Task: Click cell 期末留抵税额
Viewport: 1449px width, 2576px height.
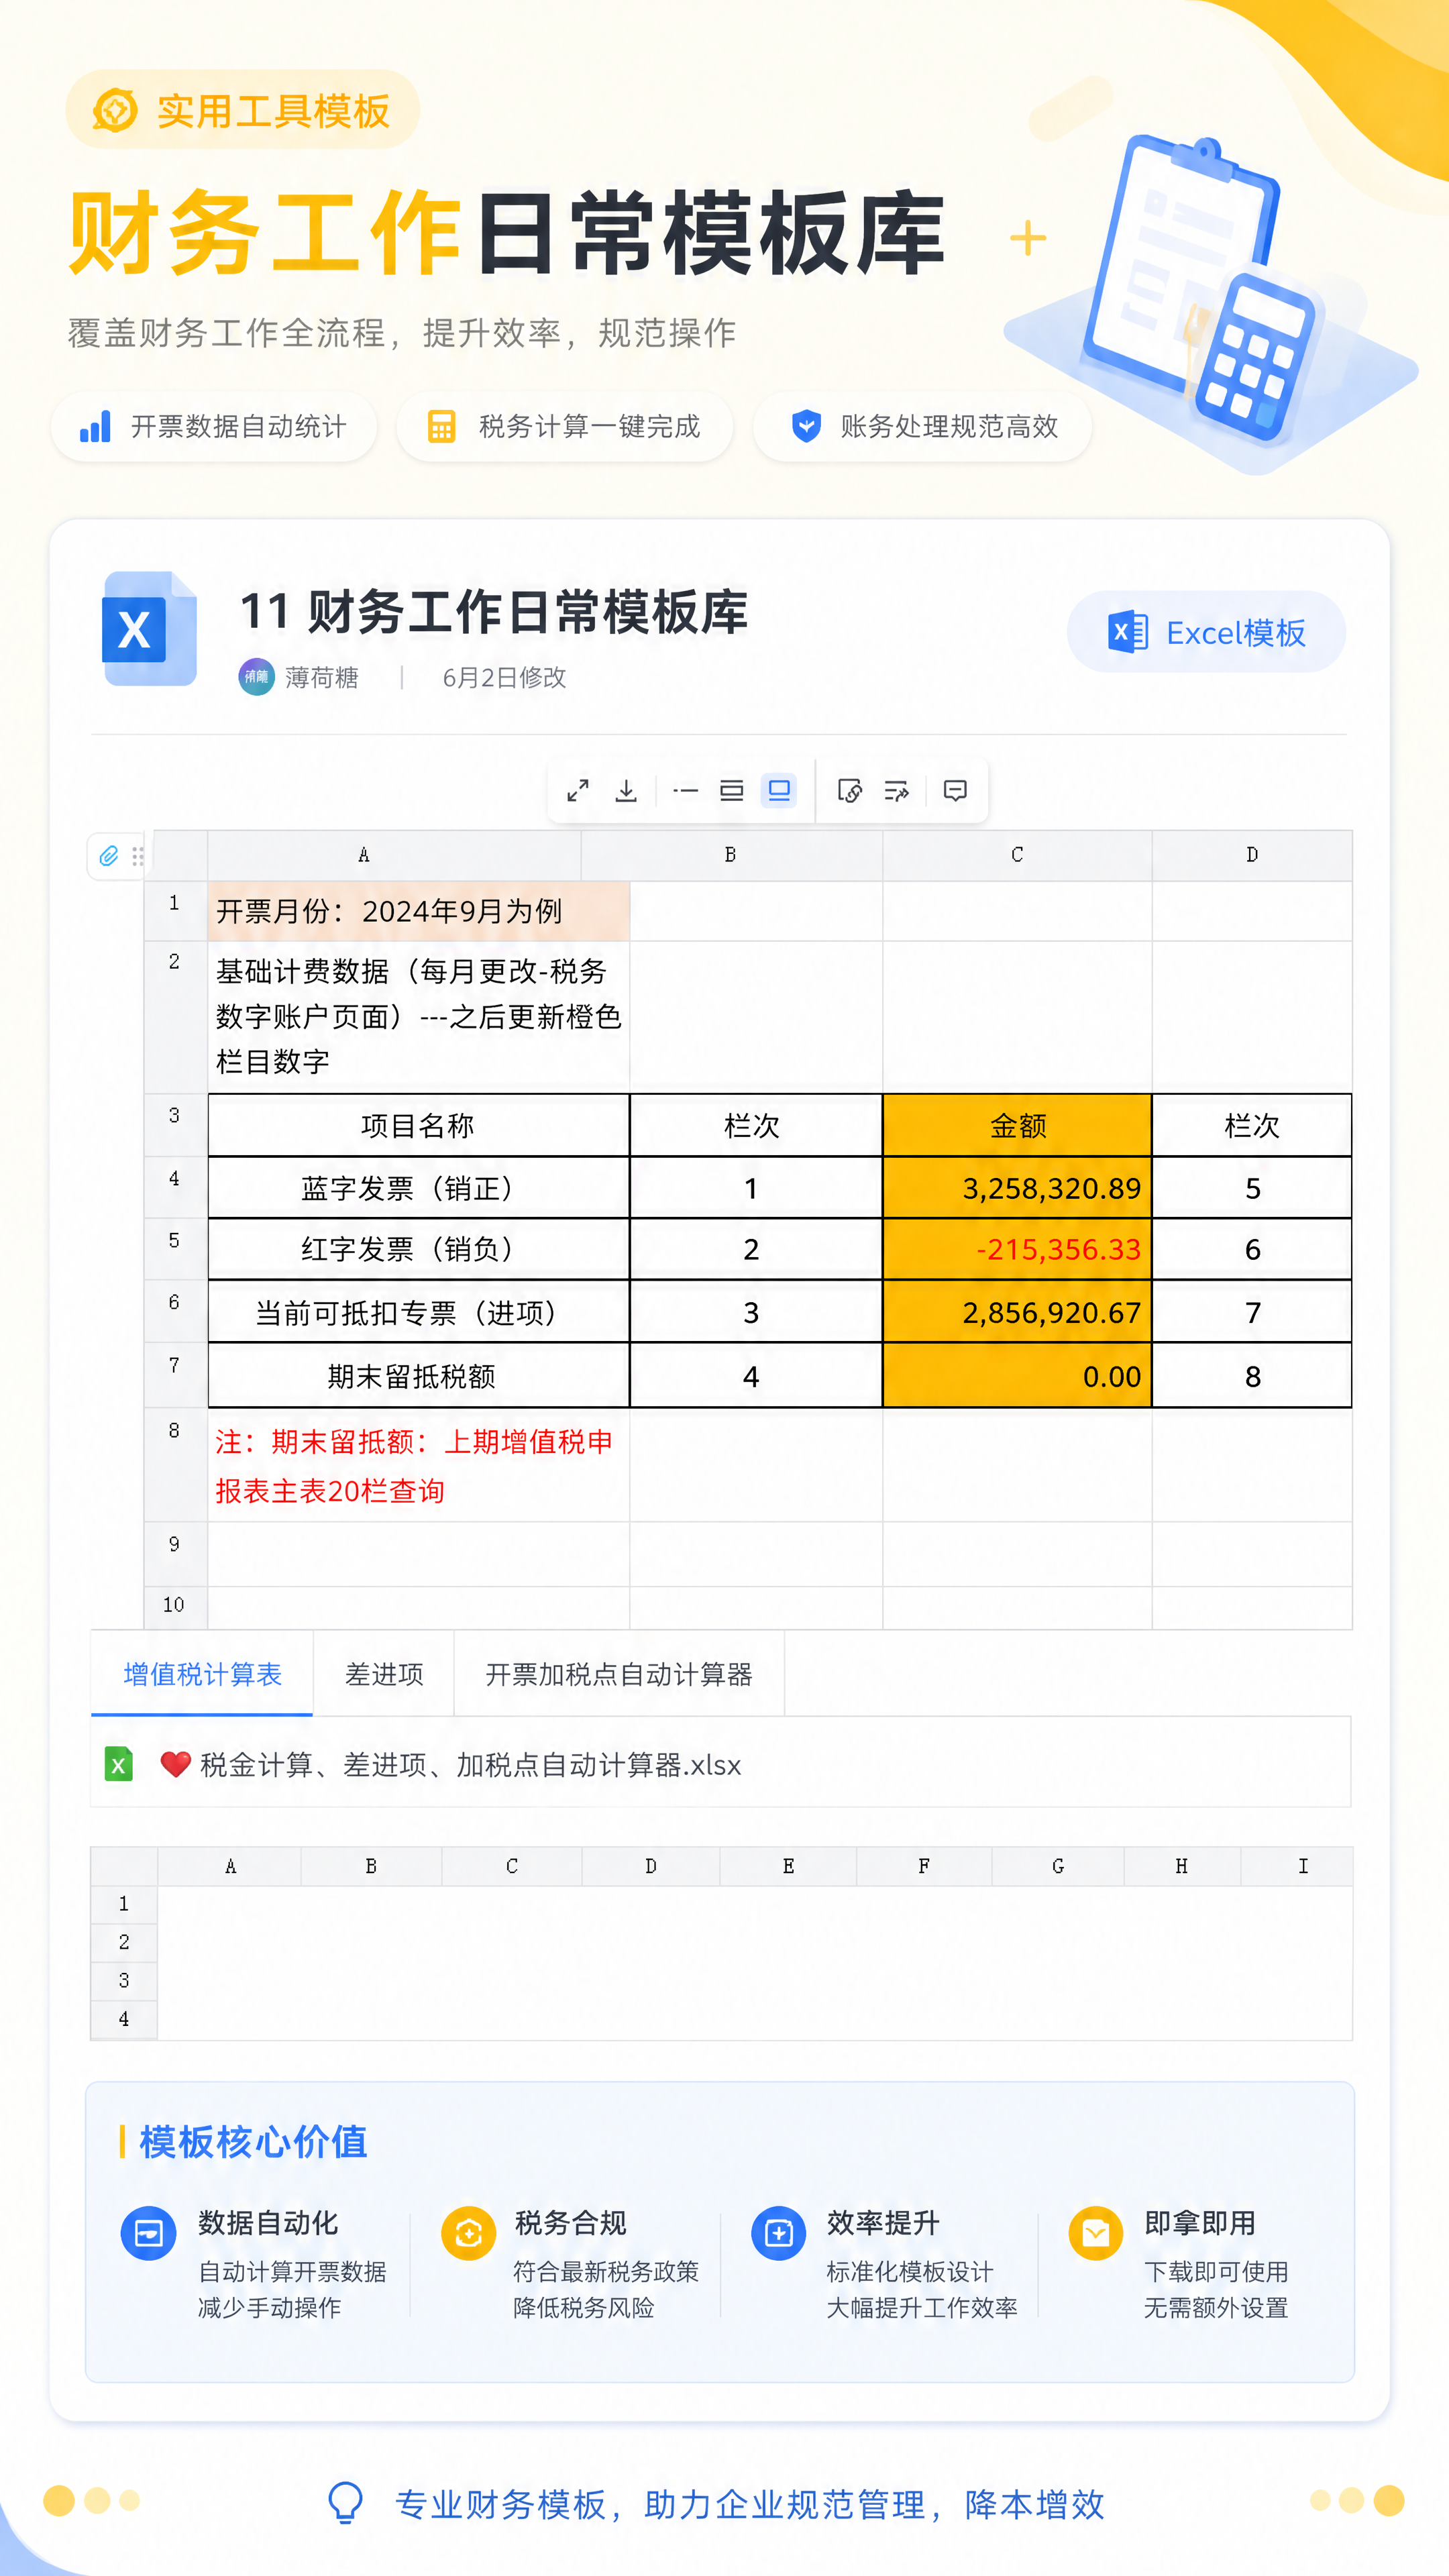Action: (418, 1376)
